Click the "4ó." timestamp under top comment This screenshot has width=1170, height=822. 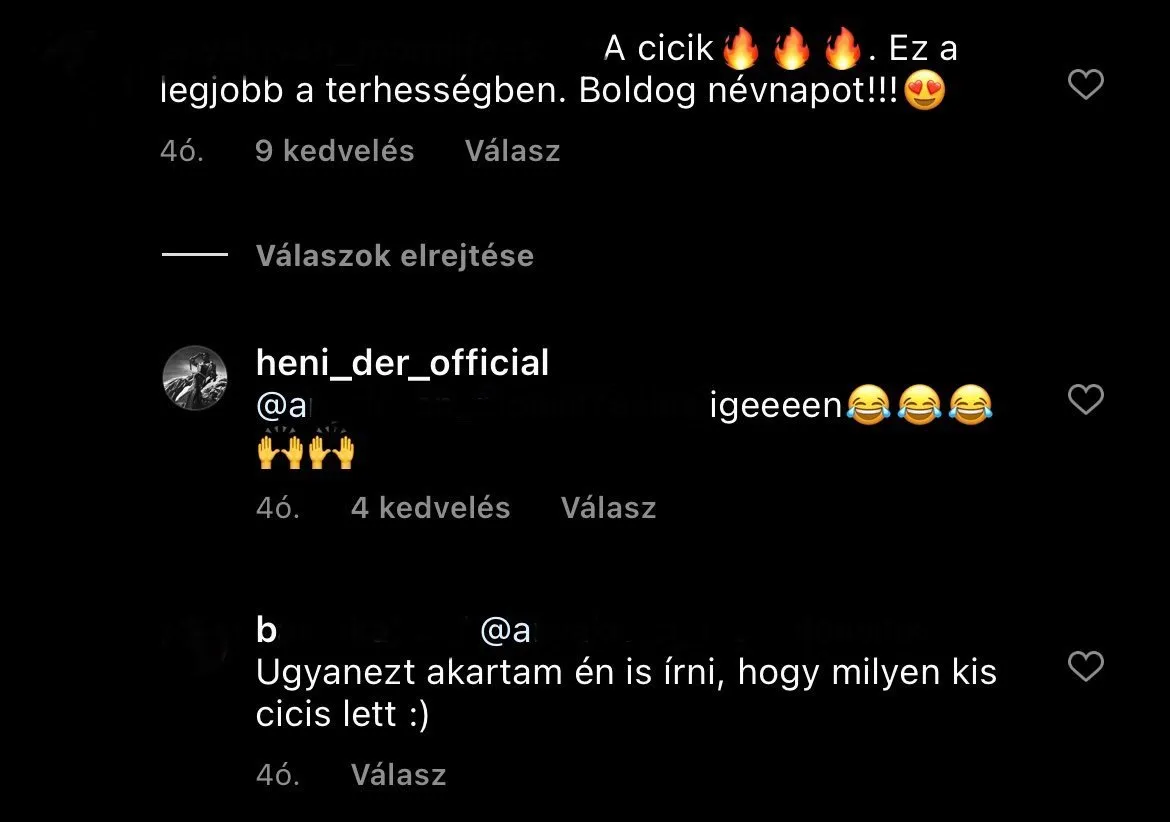[182, 151]
